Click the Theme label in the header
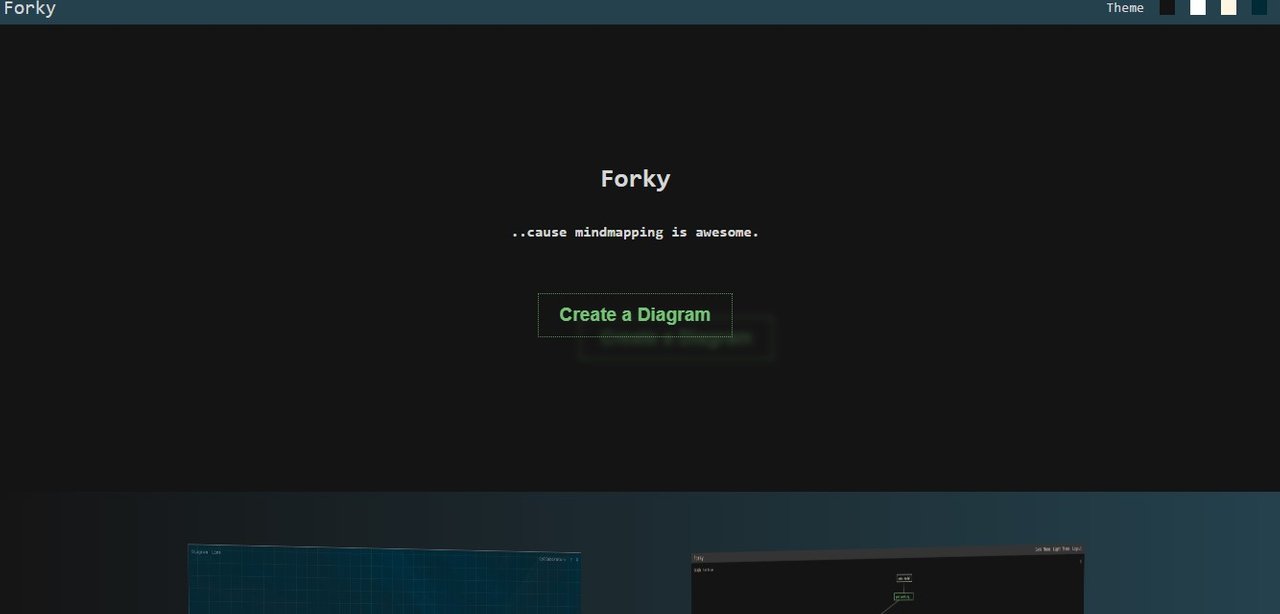Viewport: 1280px width, 614px height. (x=1125, y=8)
